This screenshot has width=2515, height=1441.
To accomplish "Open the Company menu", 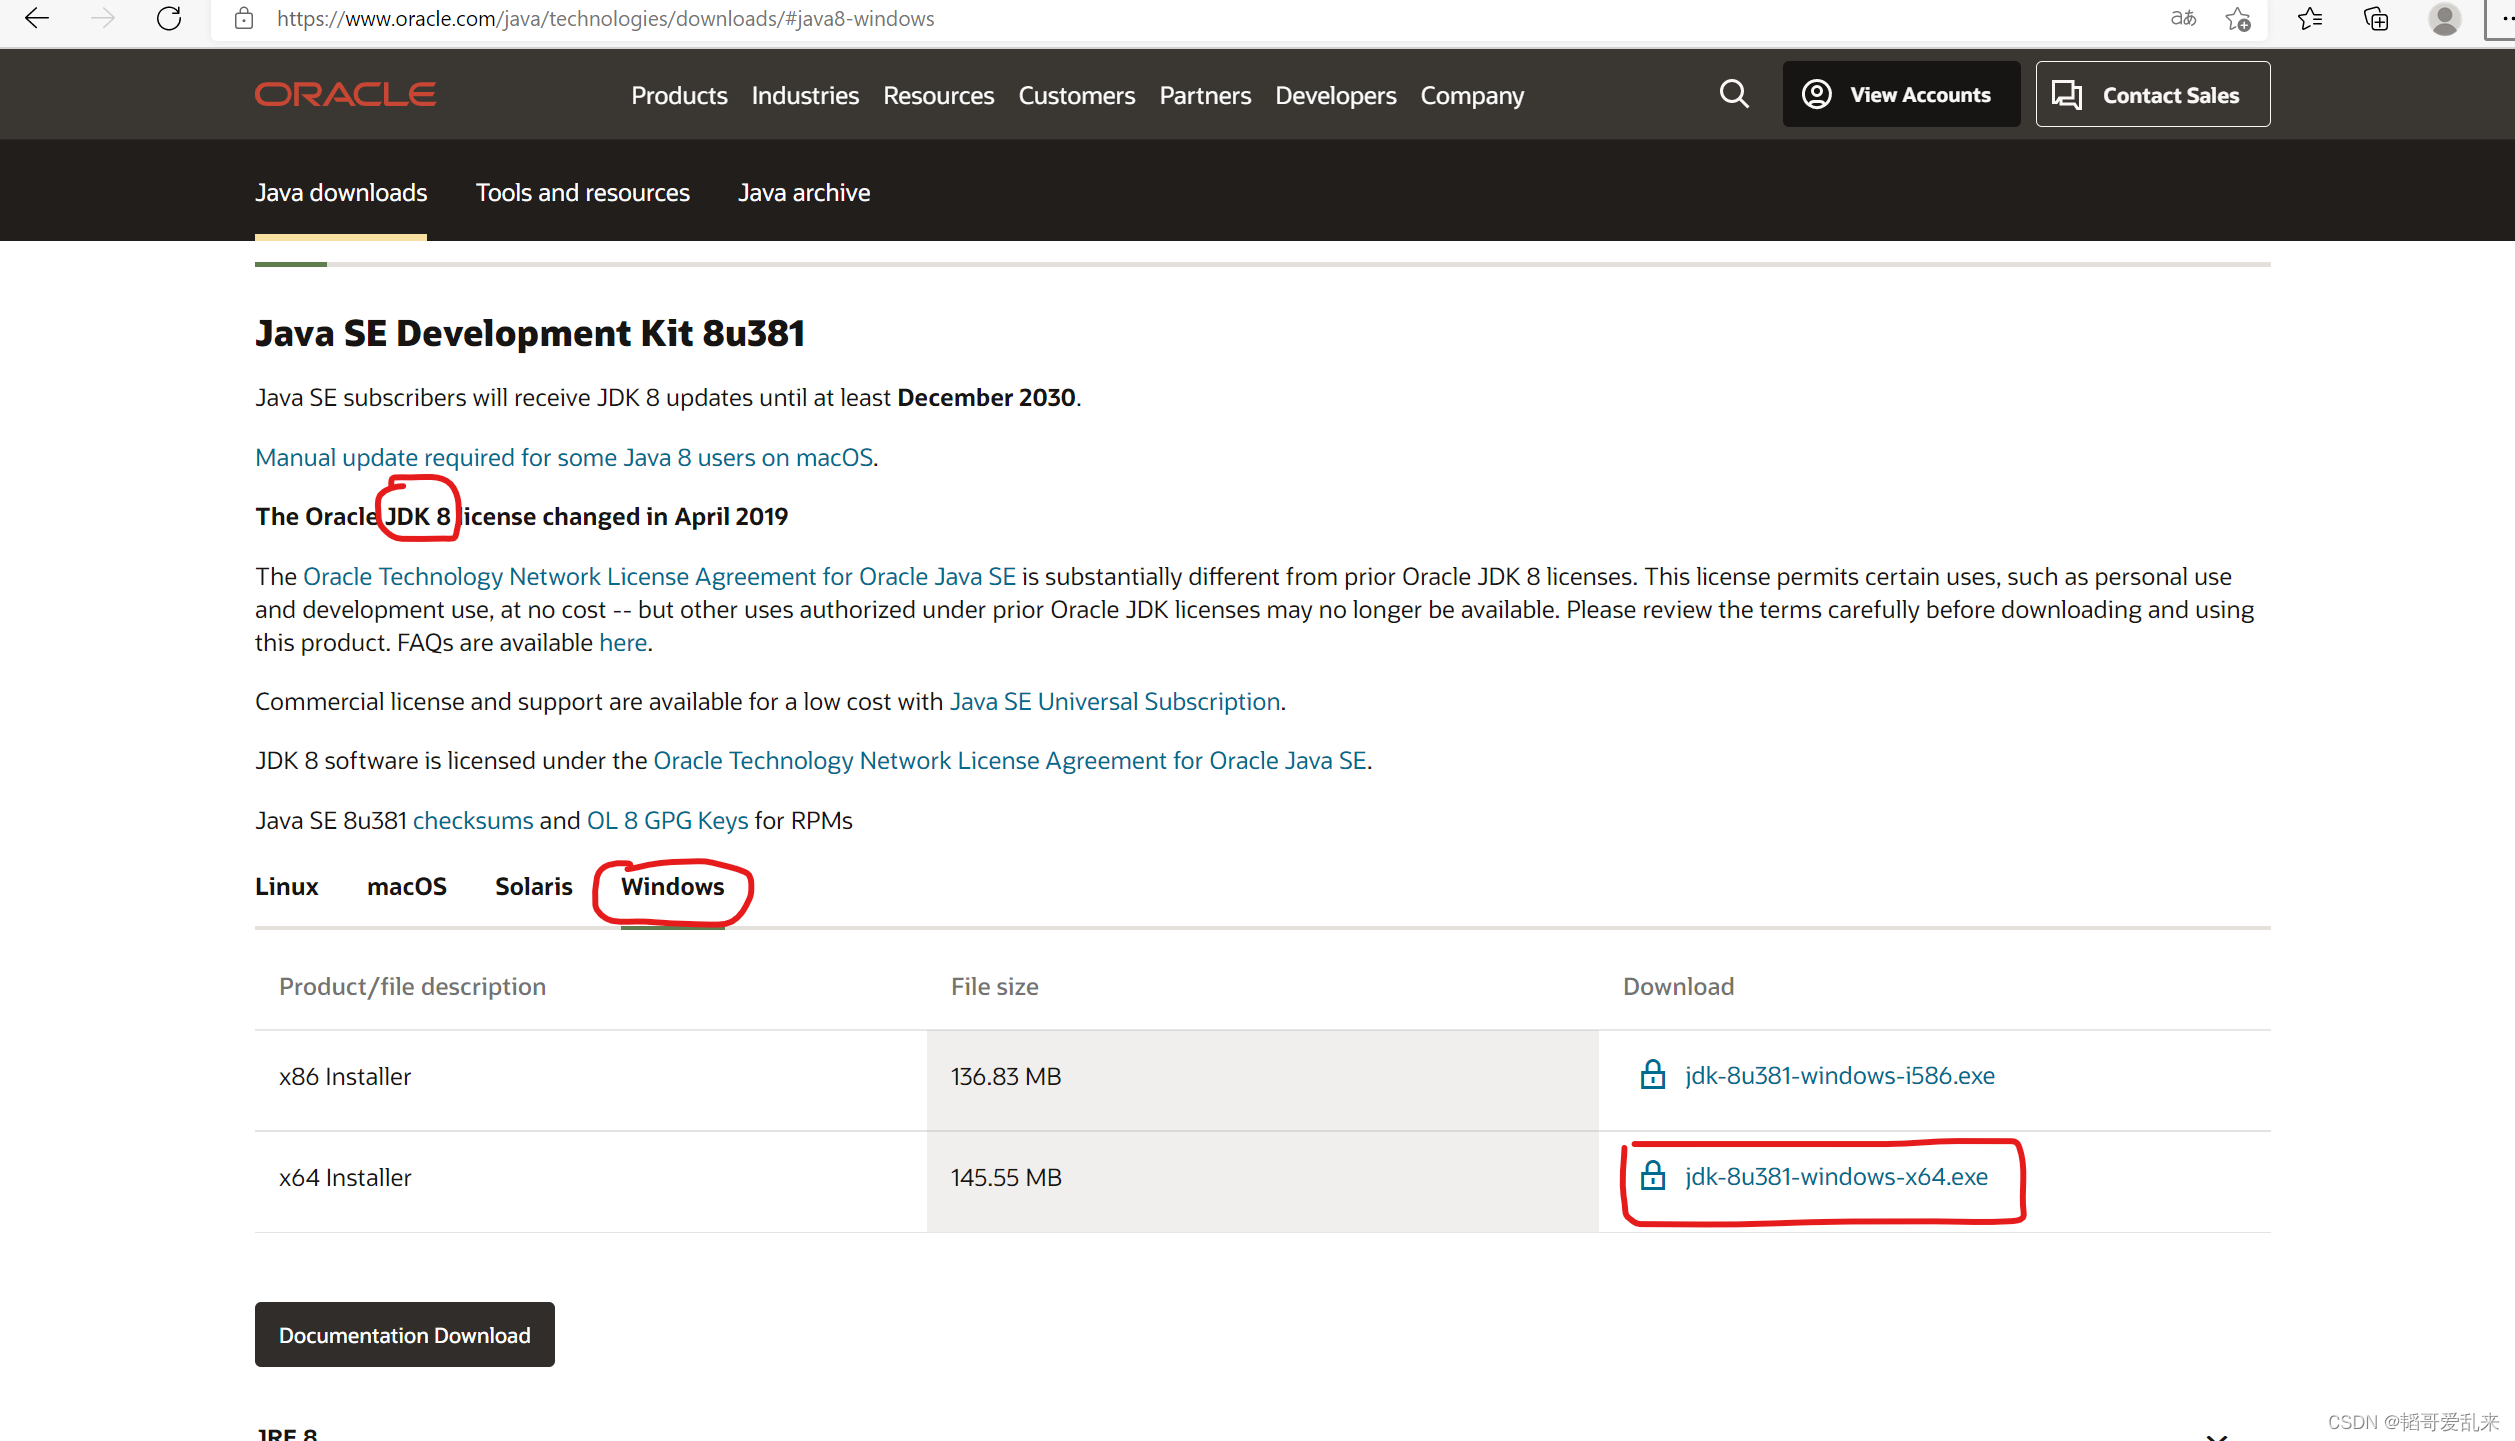I will pos(1472,95).
